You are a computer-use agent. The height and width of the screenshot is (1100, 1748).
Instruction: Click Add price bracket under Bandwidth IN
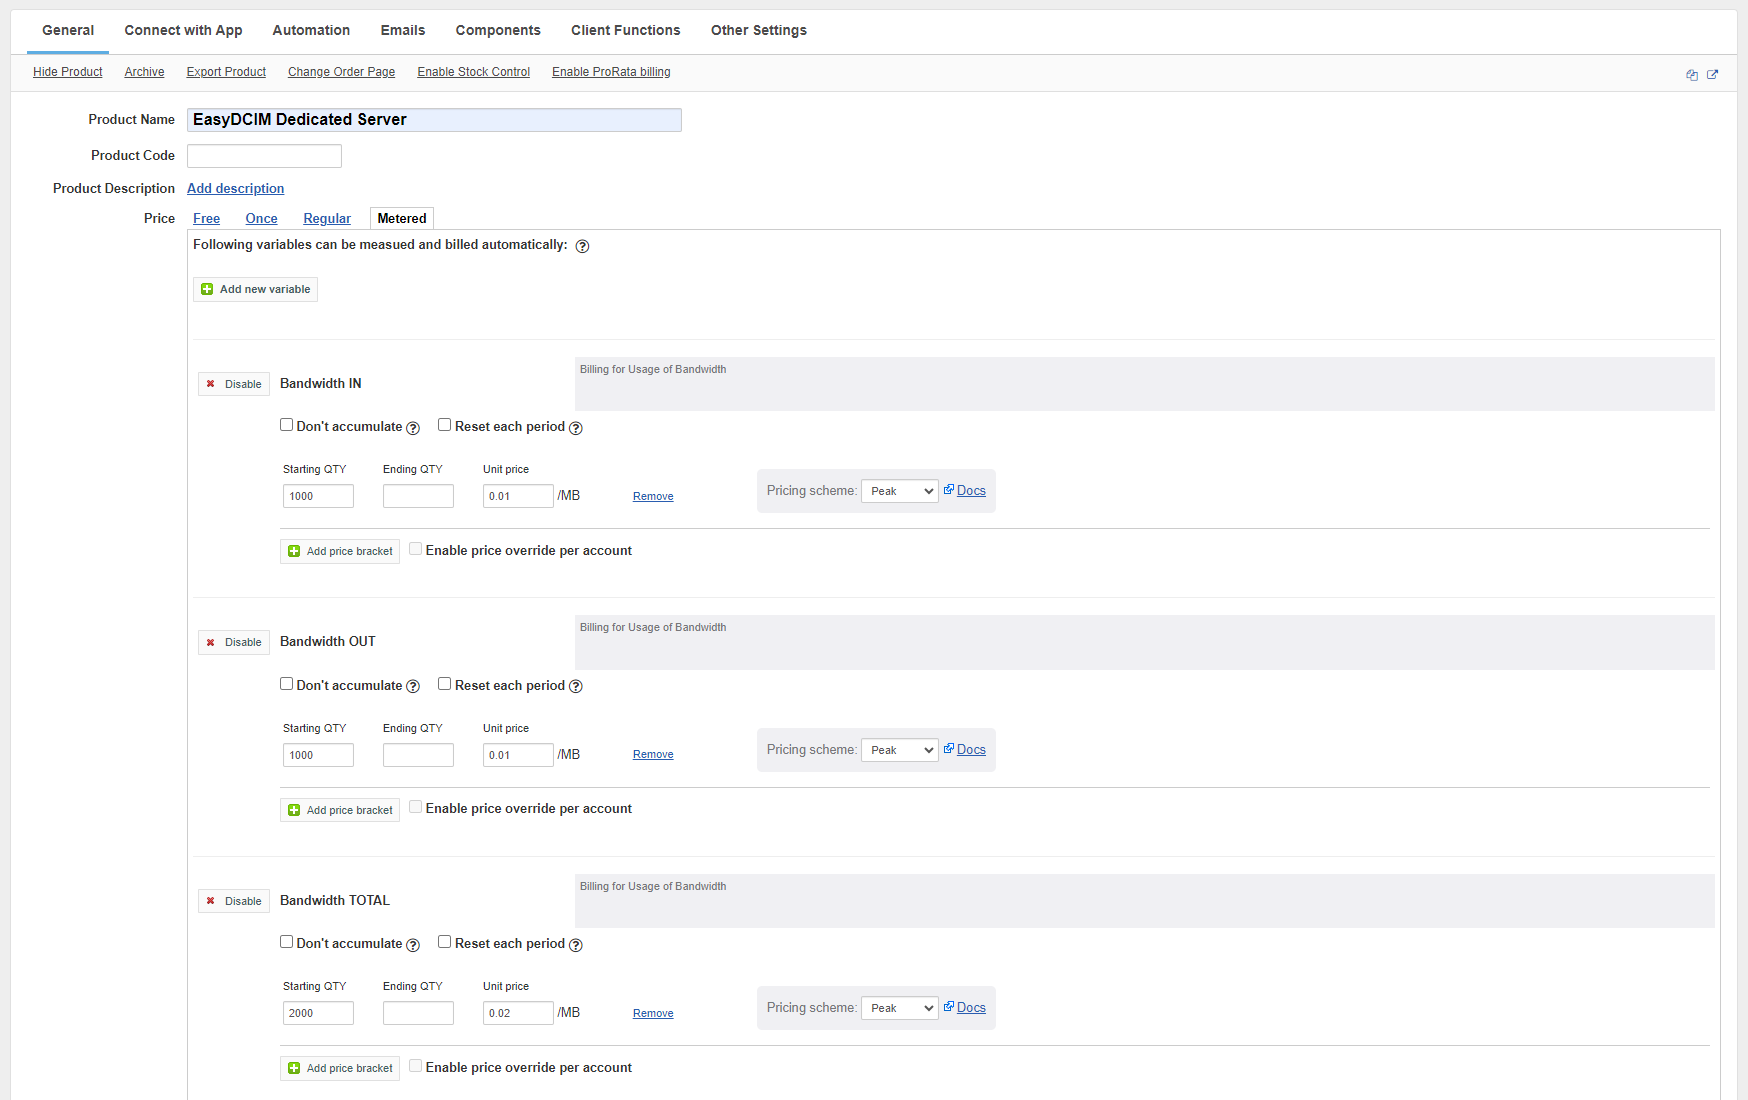(x=340, y=551)
